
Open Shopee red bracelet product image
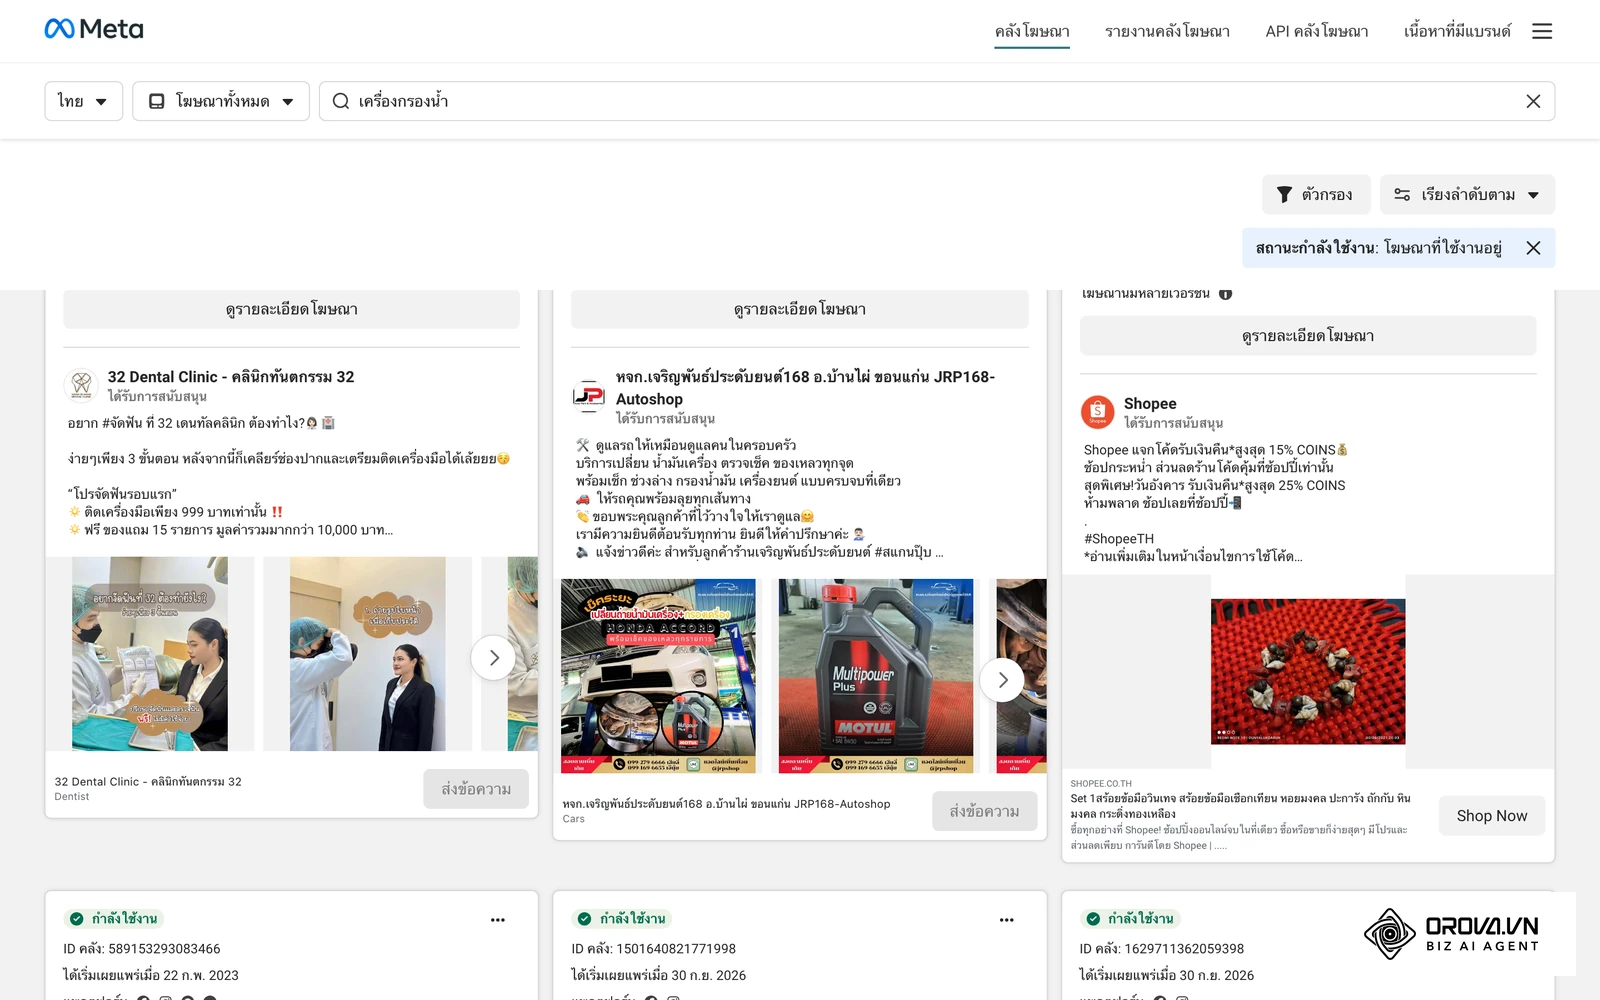(1308, 671)
